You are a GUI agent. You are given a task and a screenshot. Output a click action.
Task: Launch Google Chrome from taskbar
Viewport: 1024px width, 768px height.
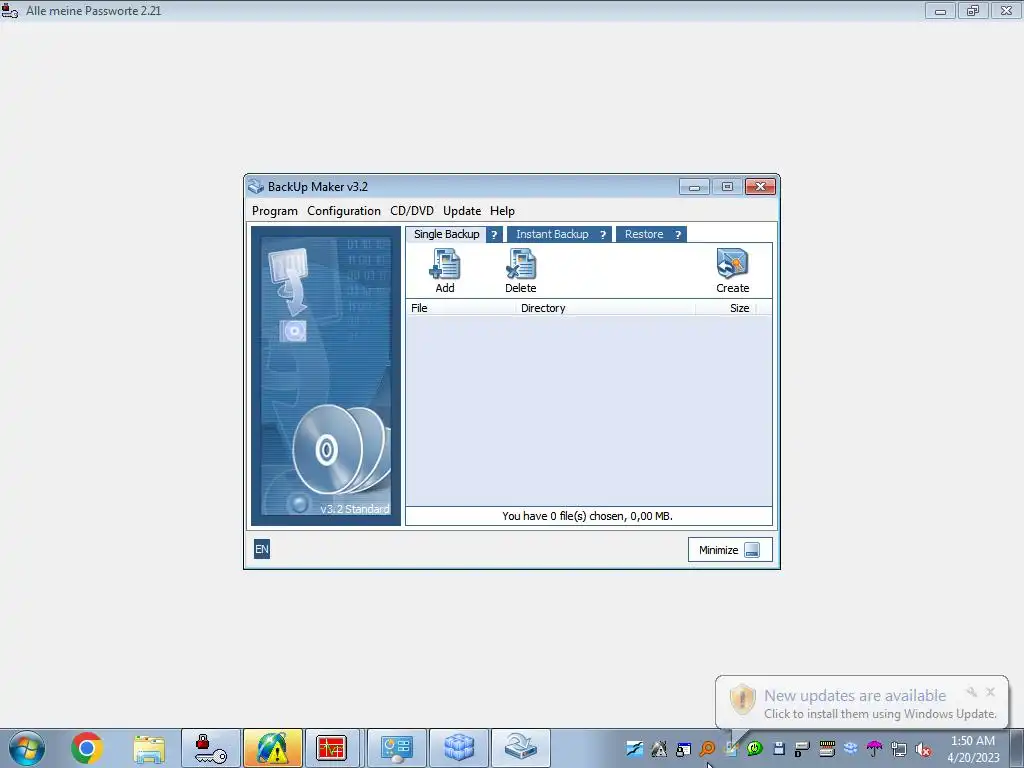(x=87, y=748)
